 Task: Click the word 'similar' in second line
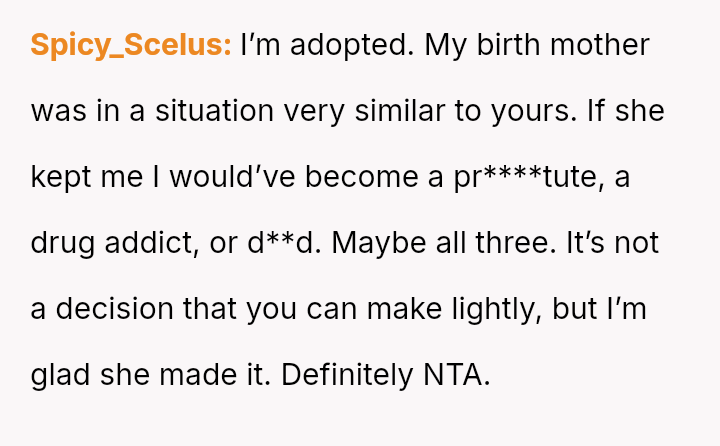(396, 111)
